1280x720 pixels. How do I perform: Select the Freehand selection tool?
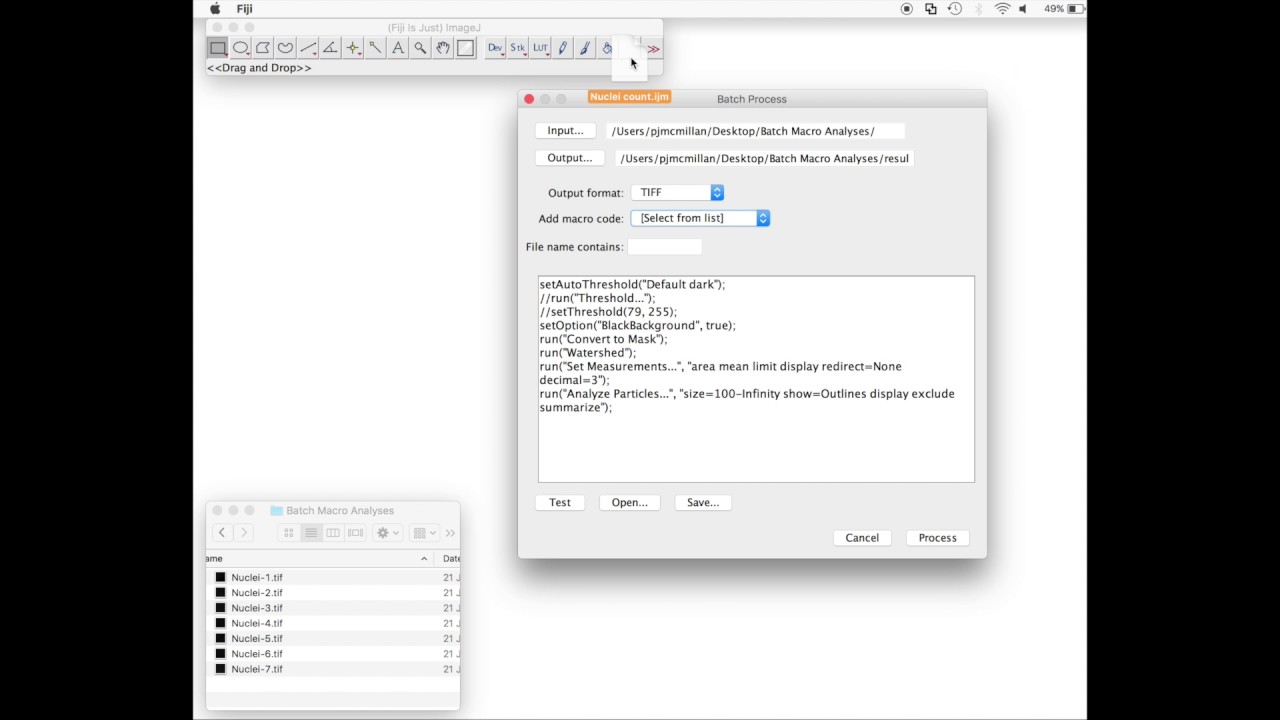point(285,48)
